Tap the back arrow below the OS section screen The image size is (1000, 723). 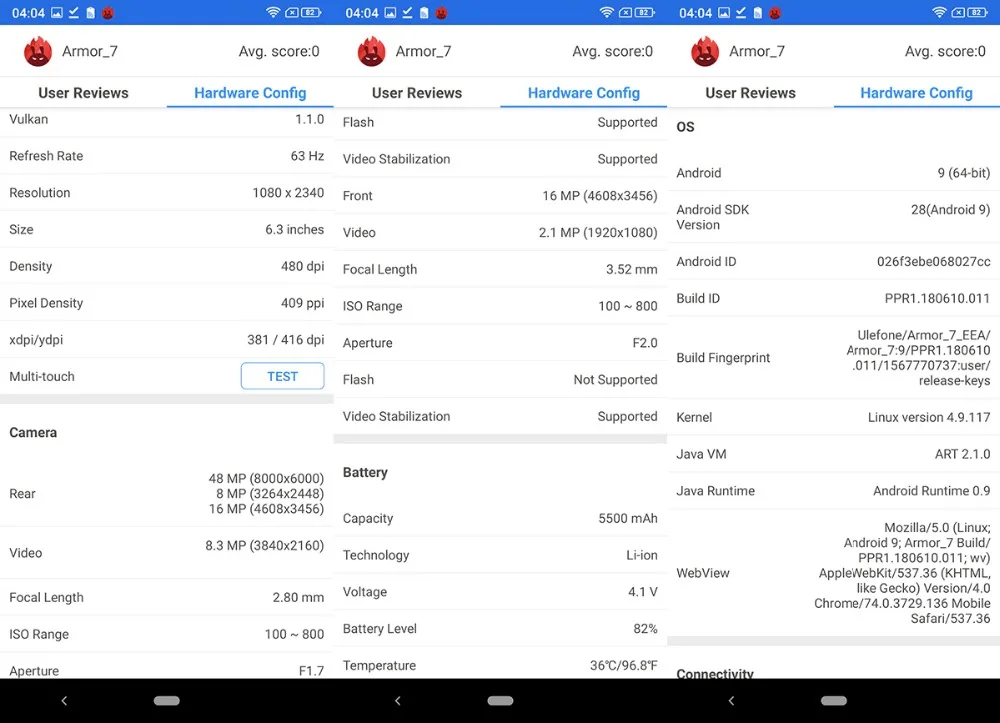click(731, 701)
